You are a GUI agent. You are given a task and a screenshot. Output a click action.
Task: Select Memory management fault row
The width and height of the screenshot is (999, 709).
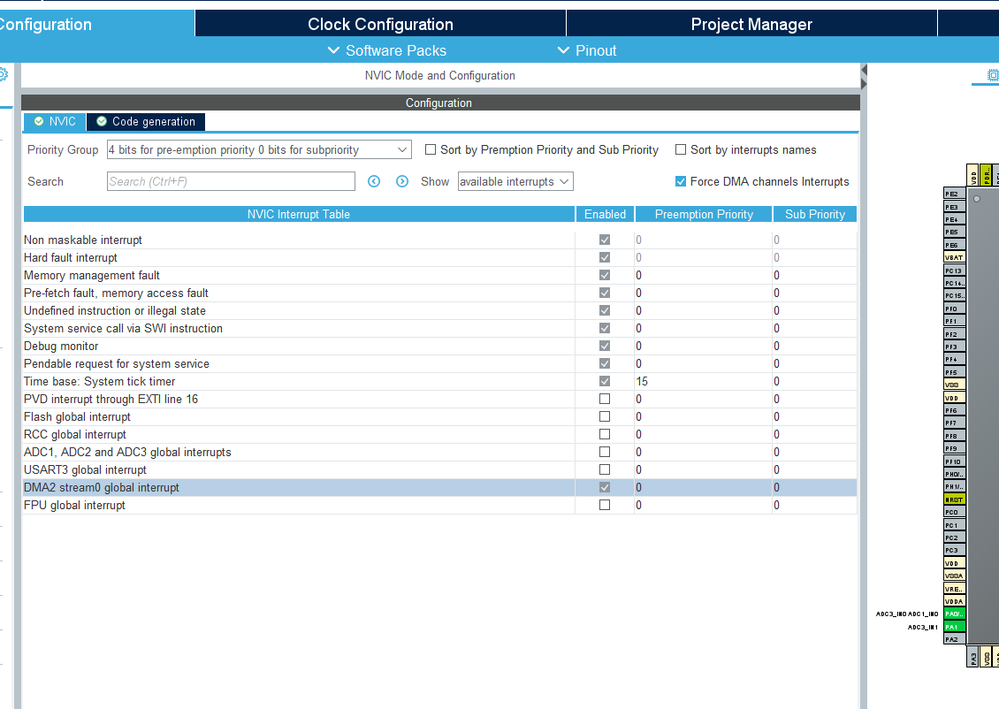tap(440, 275)
